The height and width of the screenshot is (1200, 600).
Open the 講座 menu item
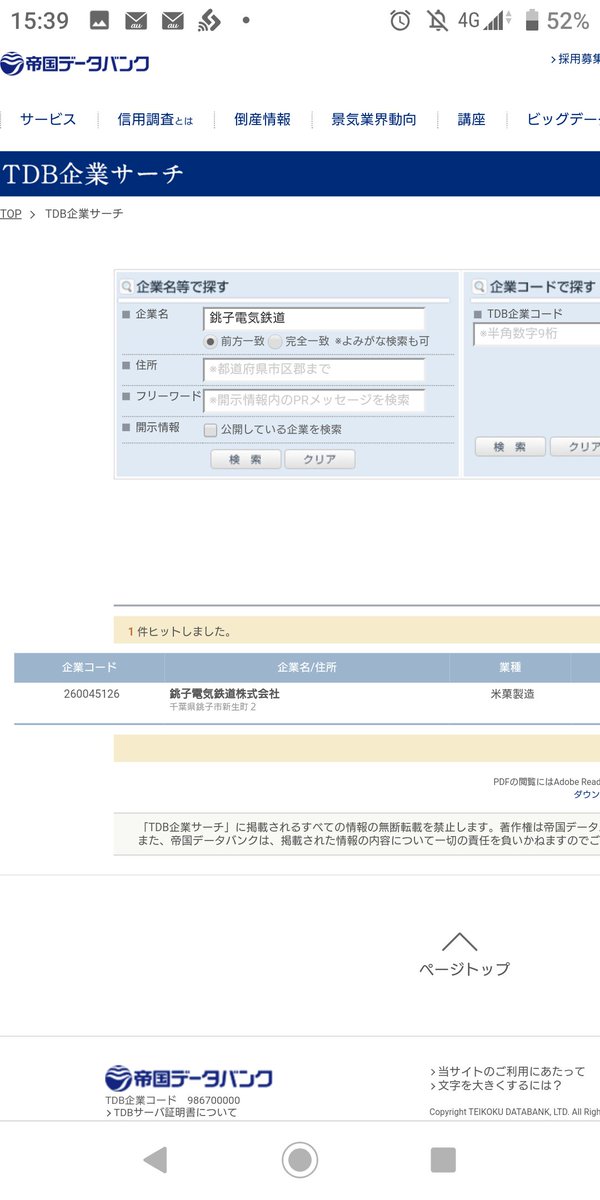(472, 119)
